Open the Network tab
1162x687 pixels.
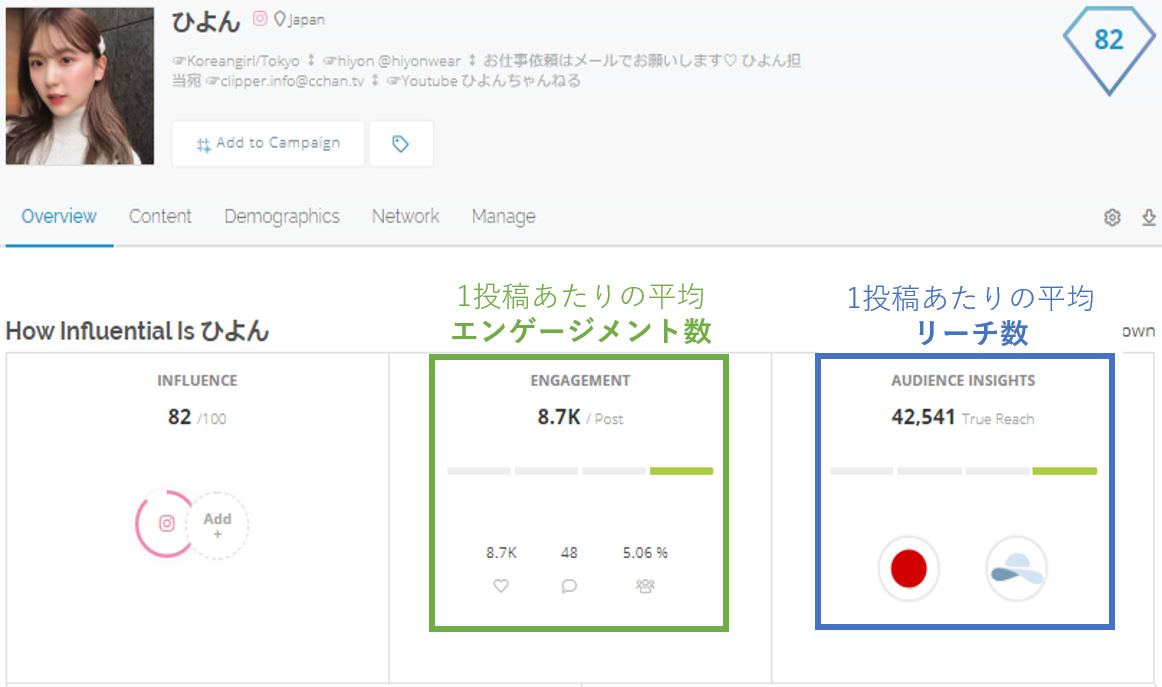[405, 216]
